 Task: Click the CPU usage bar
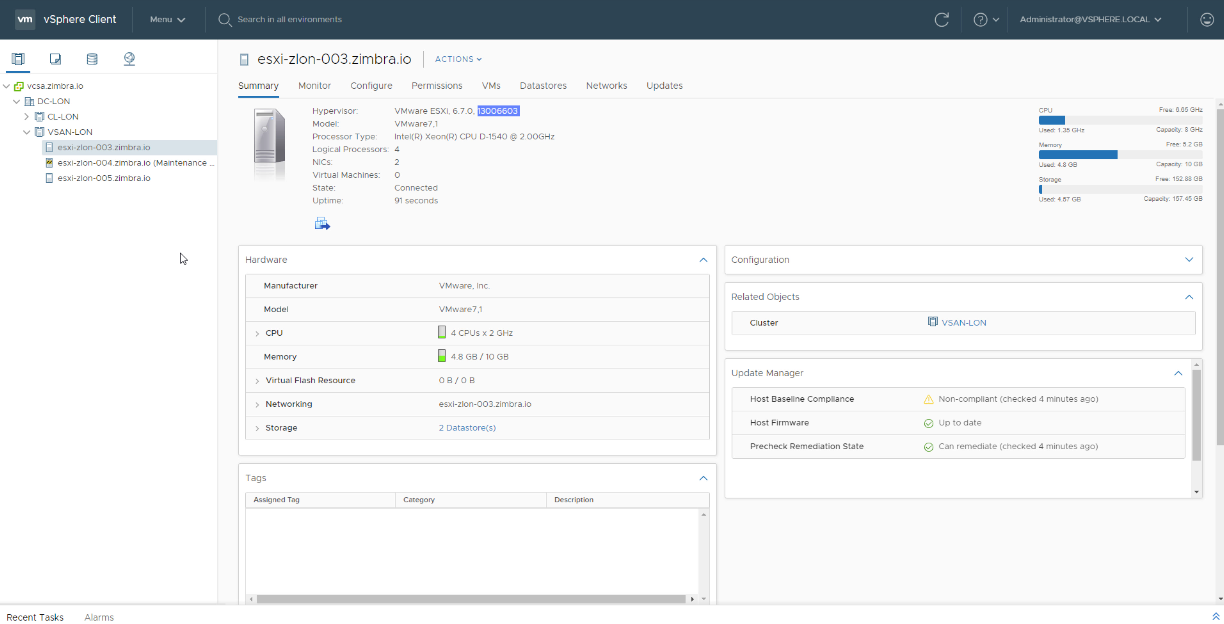(1119, 120)
